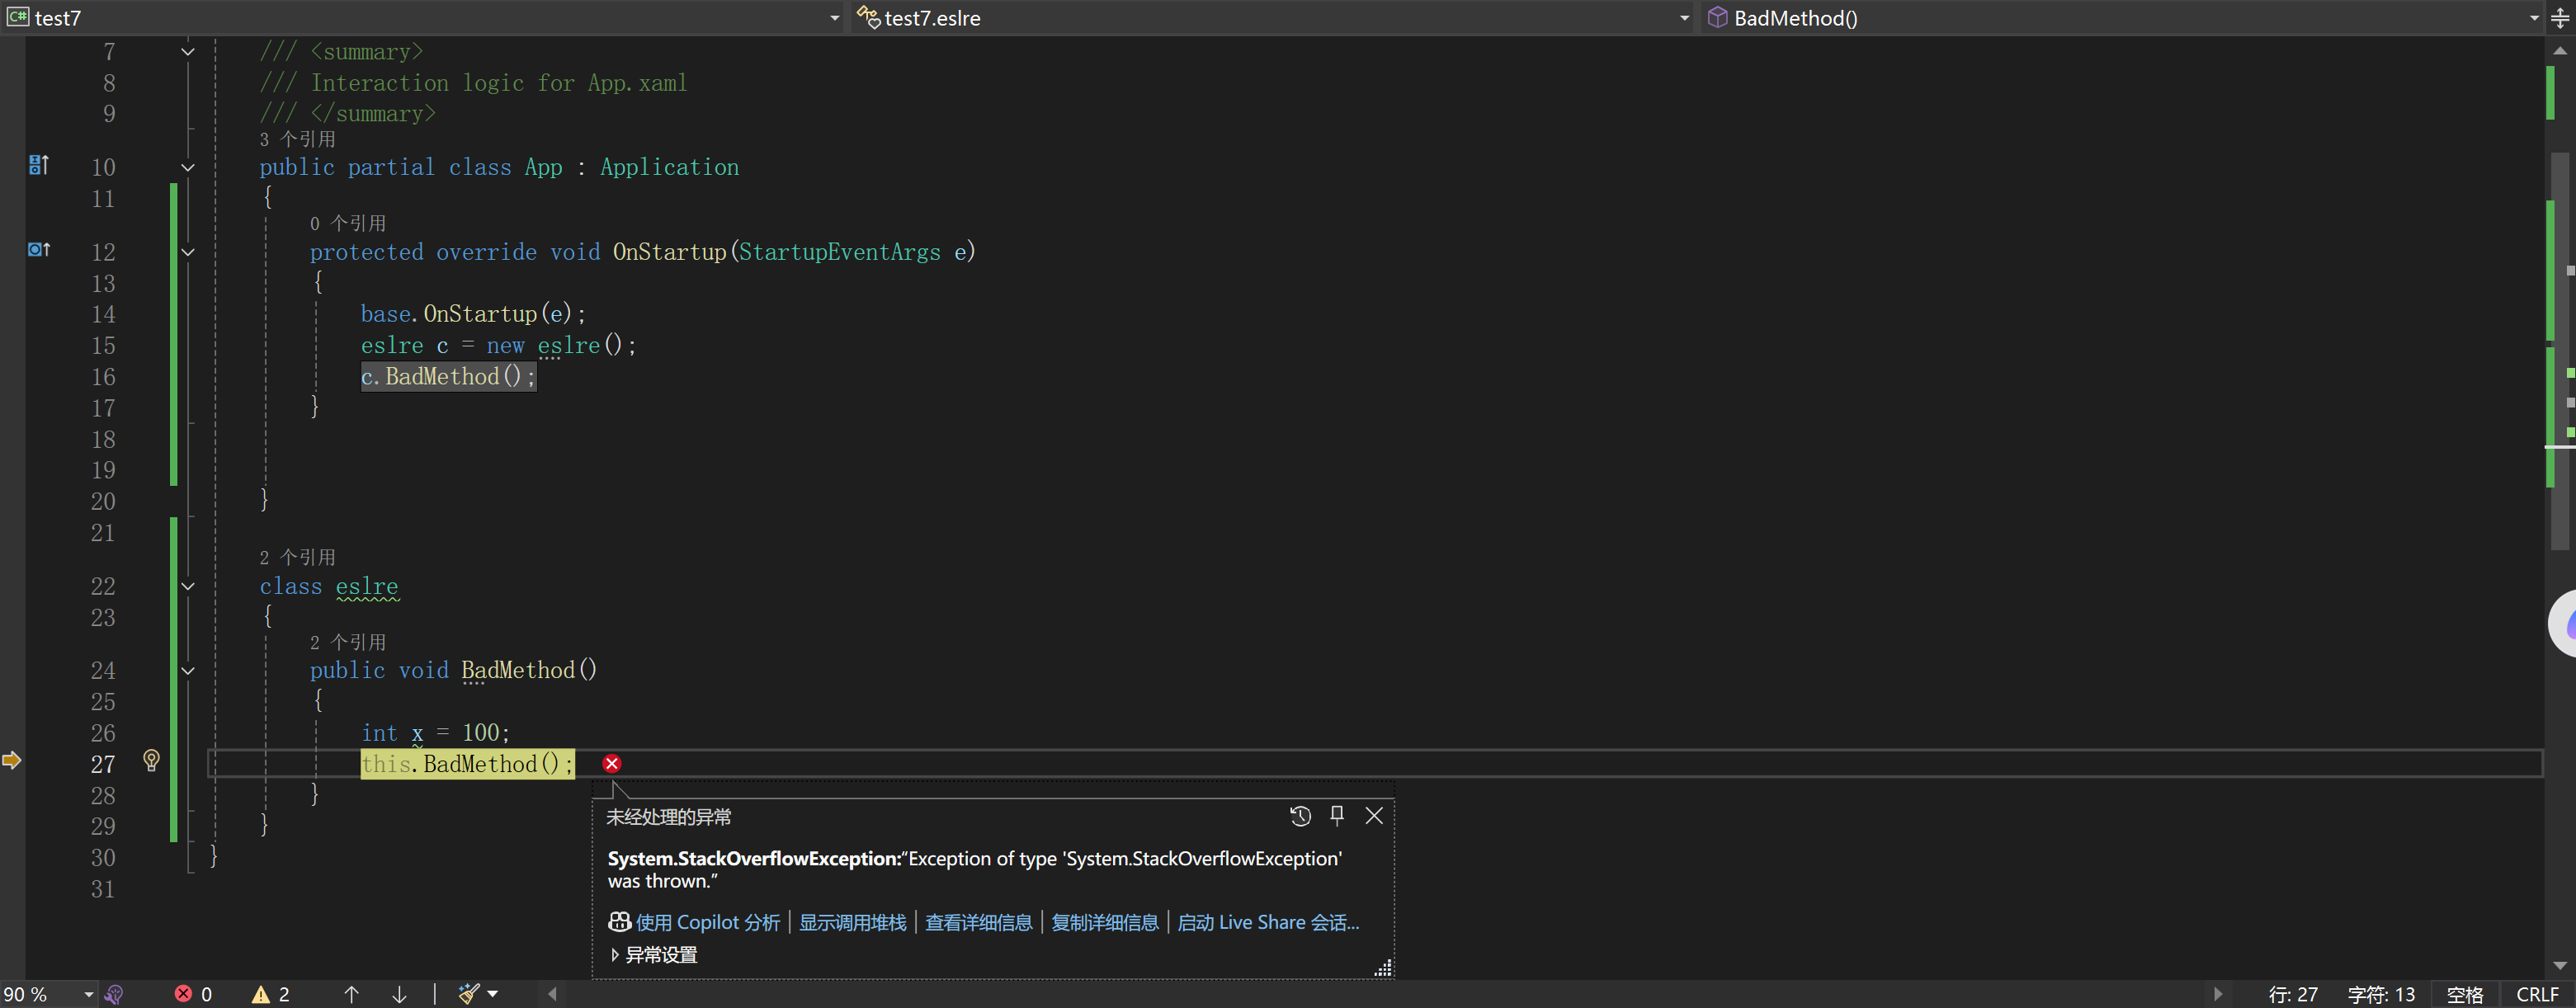Open the health indicator icon in status bar

coord(114,994)
